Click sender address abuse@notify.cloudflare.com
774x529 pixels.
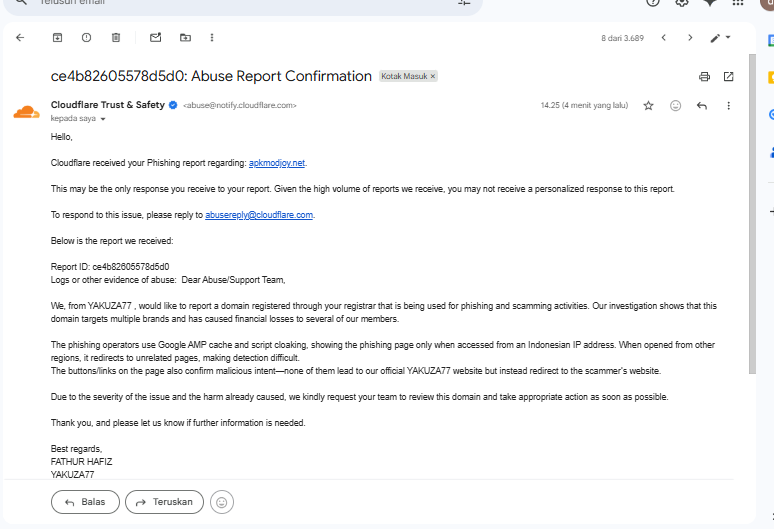239,105
